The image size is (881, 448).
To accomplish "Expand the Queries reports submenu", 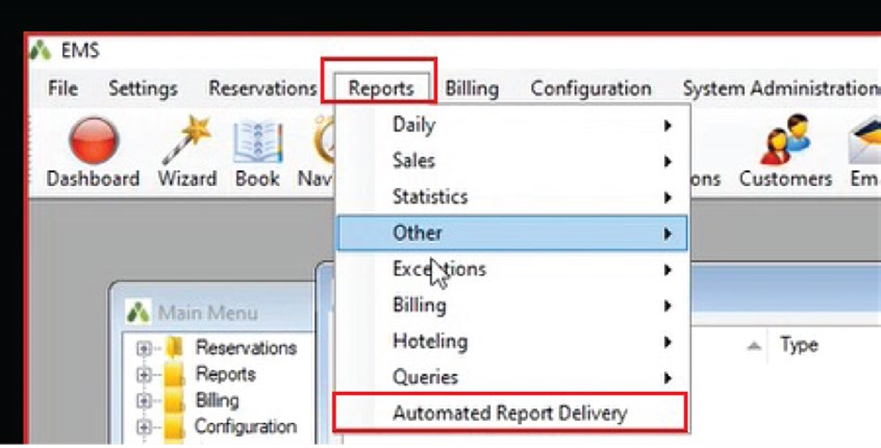I will [x=512, y=377].
